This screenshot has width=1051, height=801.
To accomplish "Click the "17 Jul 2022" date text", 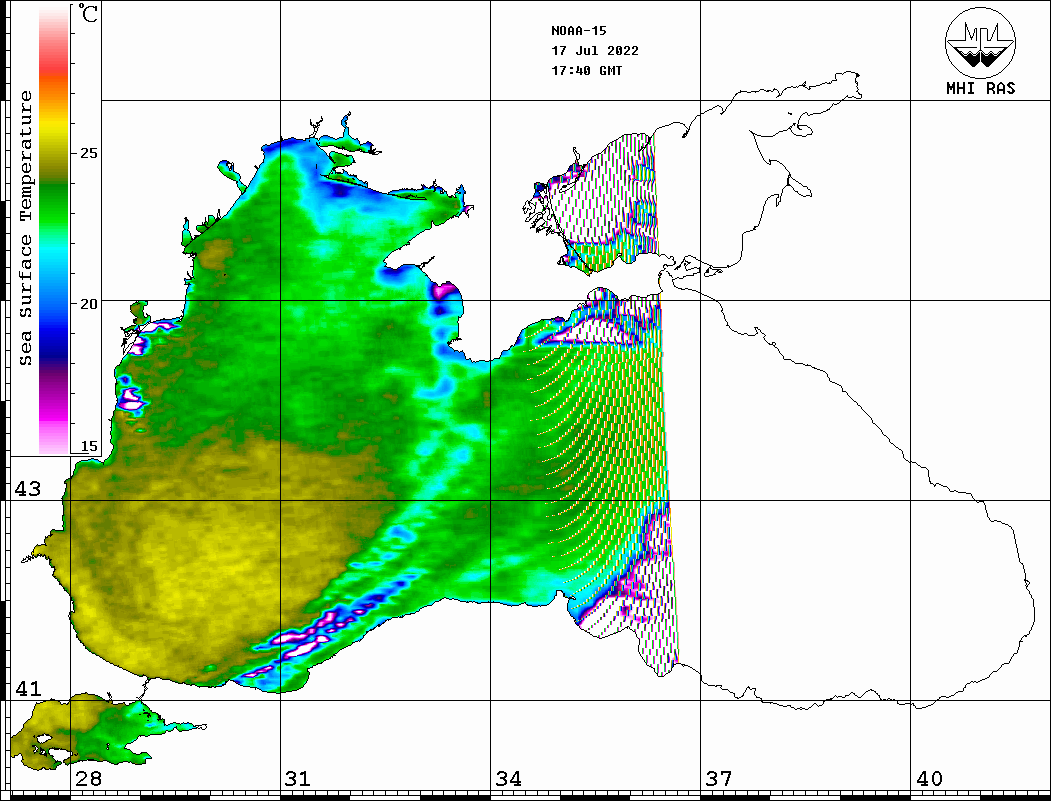I will [x=595, y=51].
